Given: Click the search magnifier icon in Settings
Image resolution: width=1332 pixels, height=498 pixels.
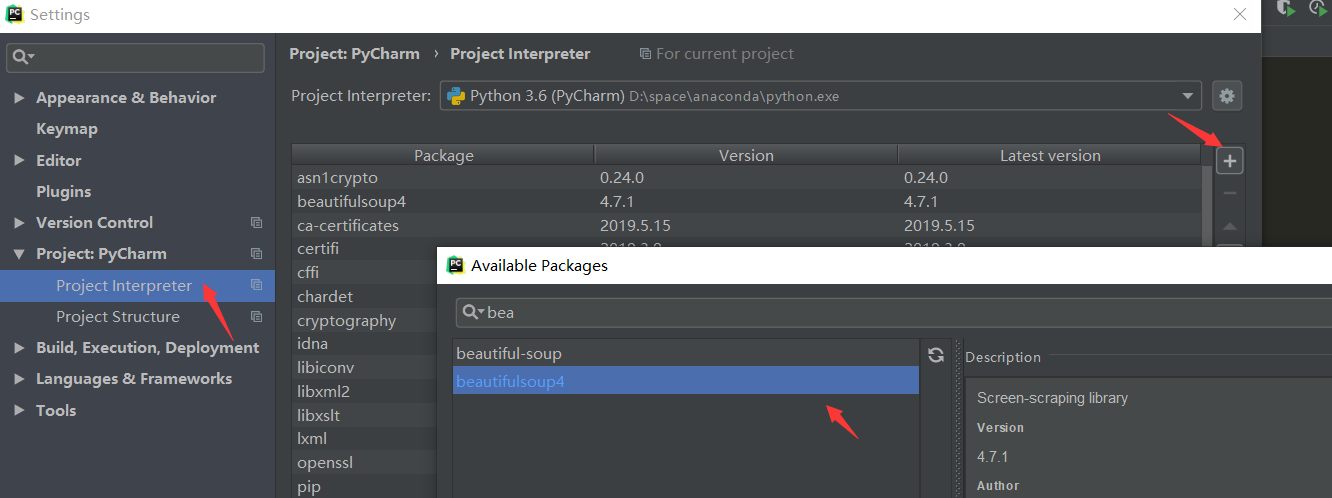Looking at the screenshot, I should point(22,58).
